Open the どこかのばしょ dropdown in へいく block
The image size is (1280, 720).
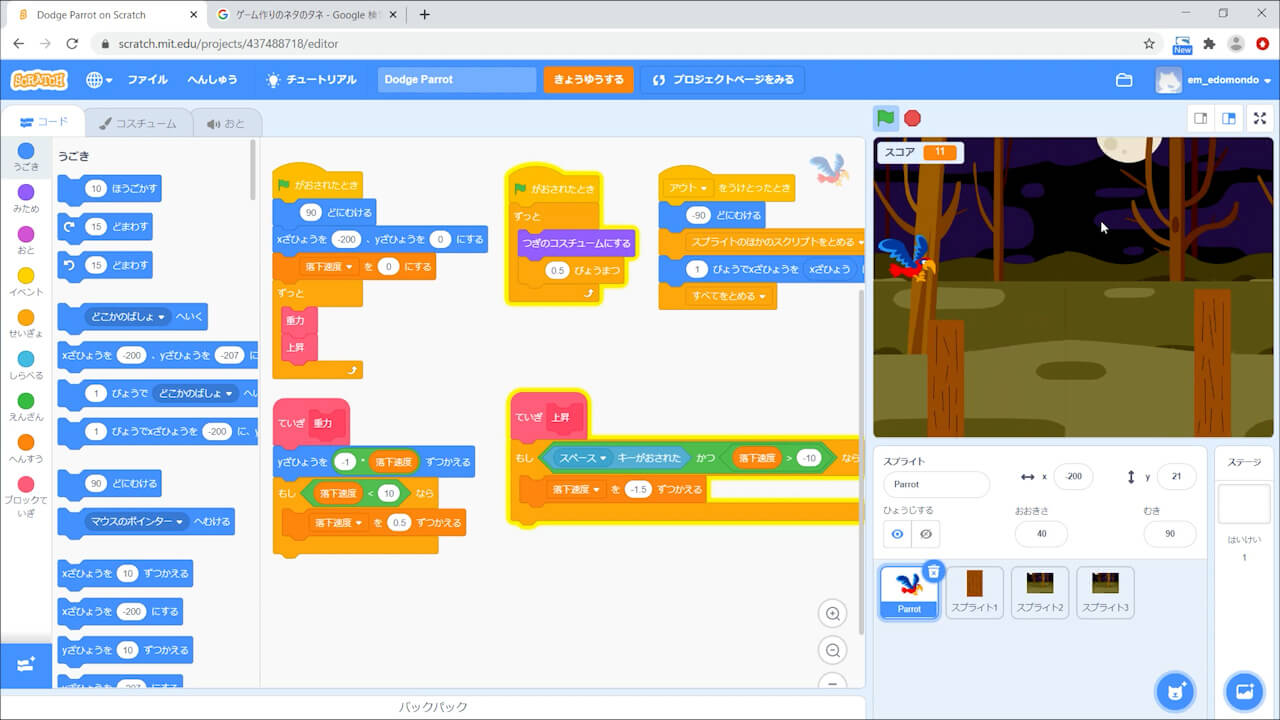[129, 317]
